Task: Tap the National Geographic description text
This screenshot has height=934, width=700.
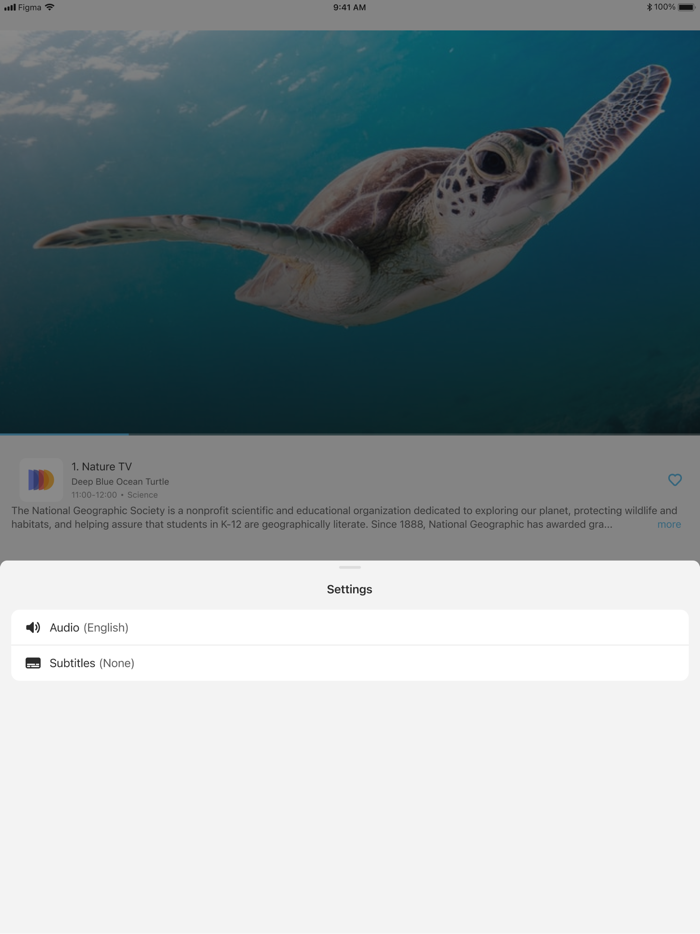Action: [x=344, y=517]
